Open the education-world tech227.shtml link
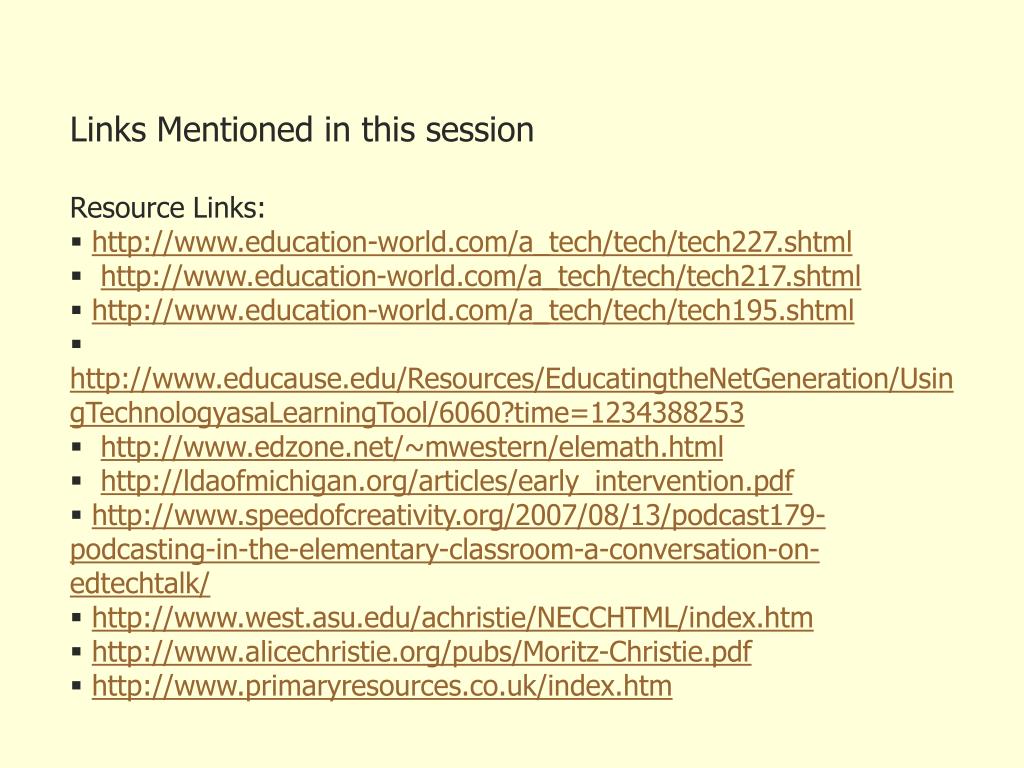Viewport: 1024px width, 768px height. 472,242
